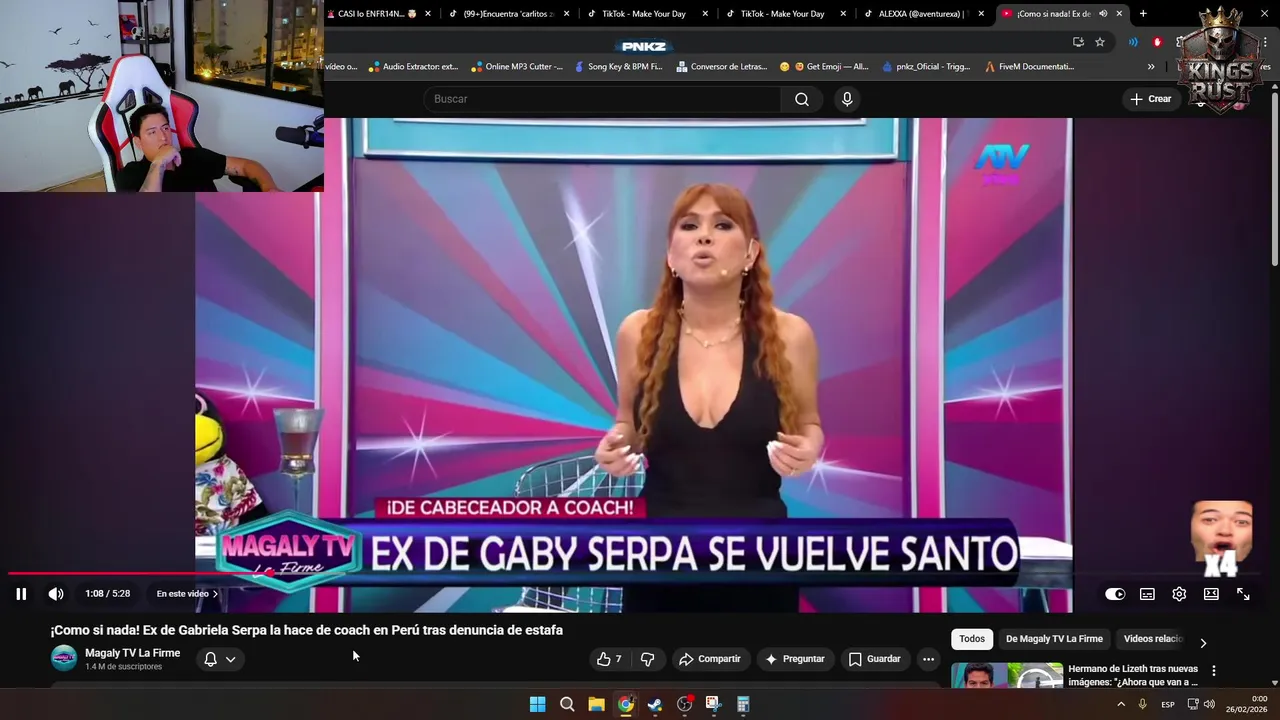Seek on the red video progress bar
Viewport: 1280px width, 720px height.
(640, 573)
